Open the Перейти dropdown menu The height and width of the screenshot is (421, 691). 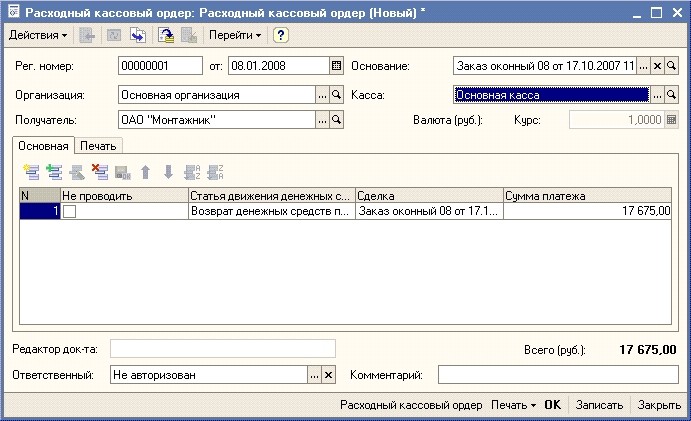click(235, 35)
